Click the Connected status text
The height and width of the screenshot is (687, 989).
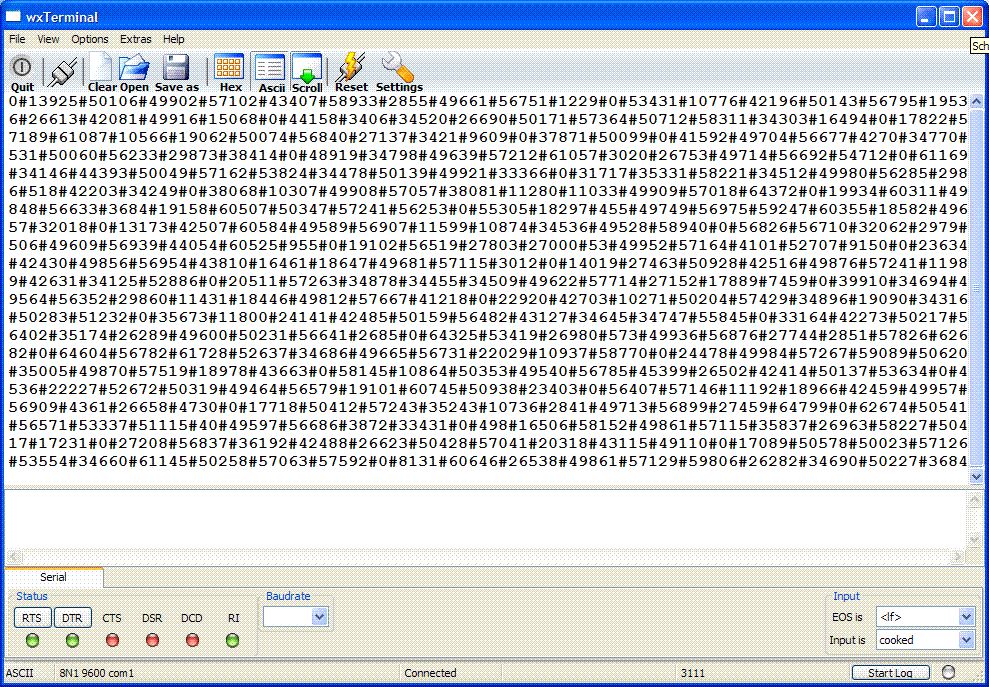click(430, 673)
